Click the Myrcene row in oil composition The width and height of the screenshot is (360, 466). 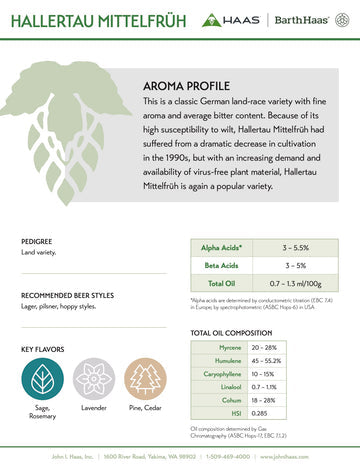point(239,347)
